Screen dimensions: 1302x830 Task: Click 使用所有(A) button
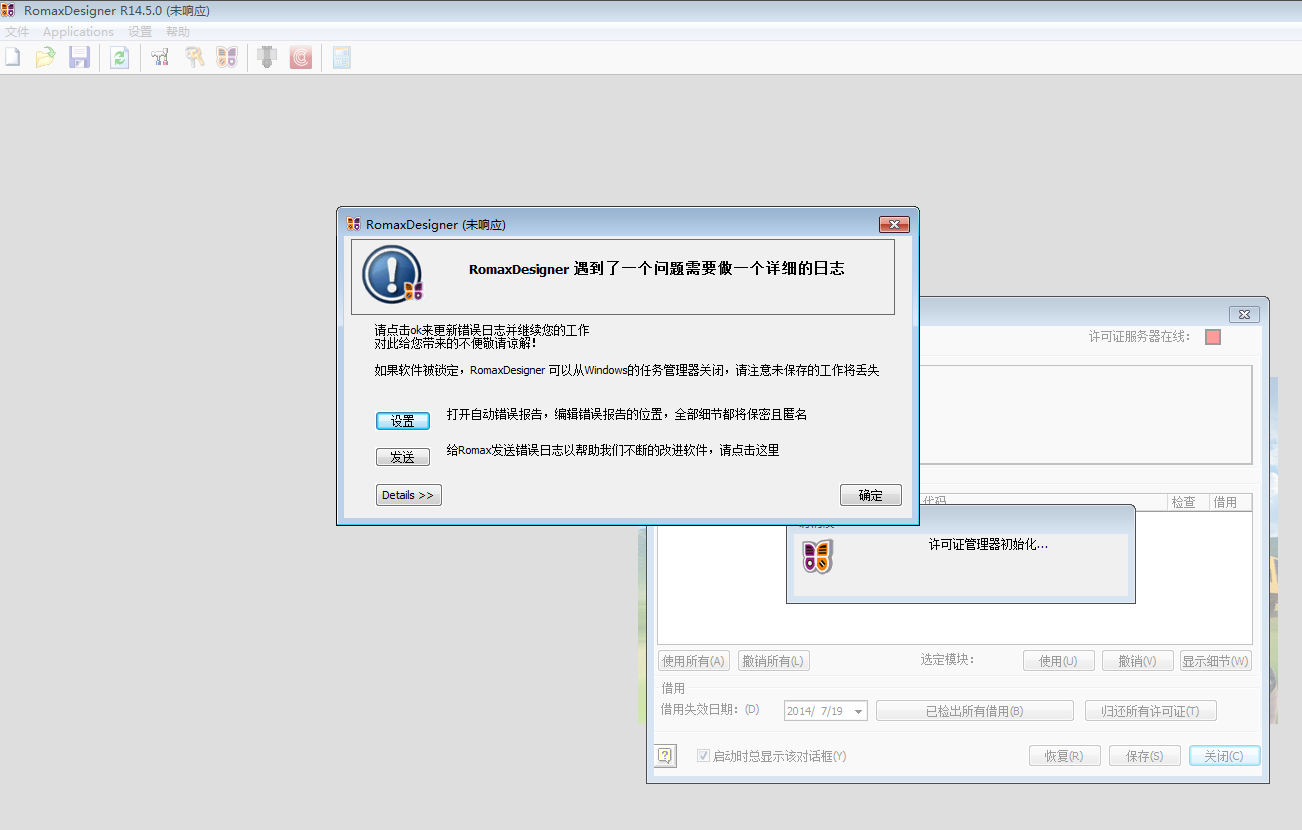pyautogui.click(x=694, y=661)
